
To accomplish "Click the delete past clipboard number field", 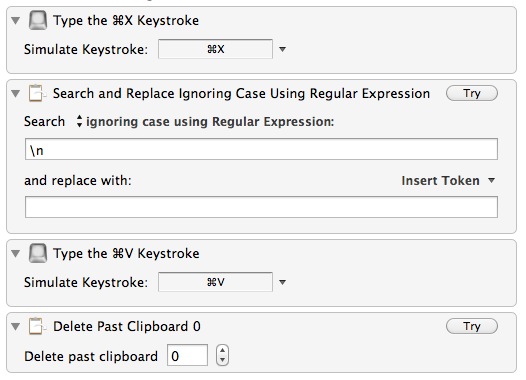I will [x=187, y=355].
